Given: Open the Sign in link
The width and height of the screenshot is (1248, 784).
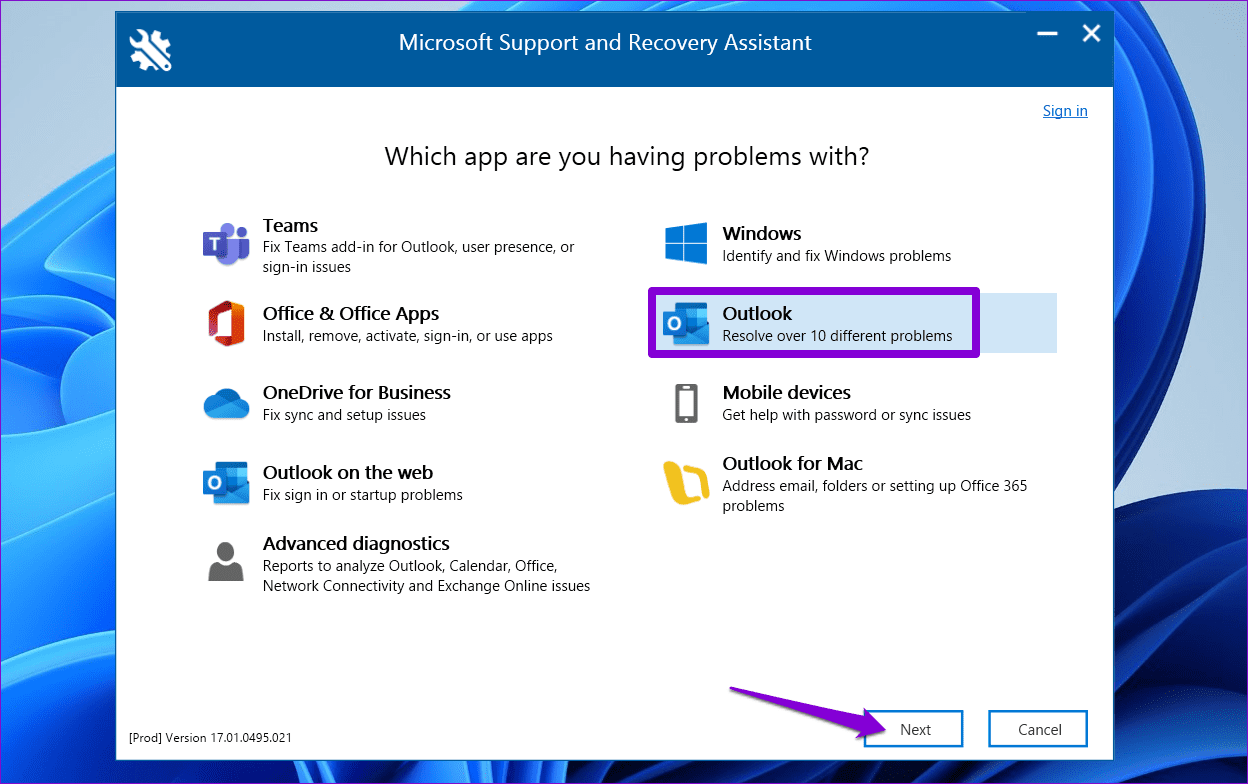Looking at the screenshot, I should 1065,111.
